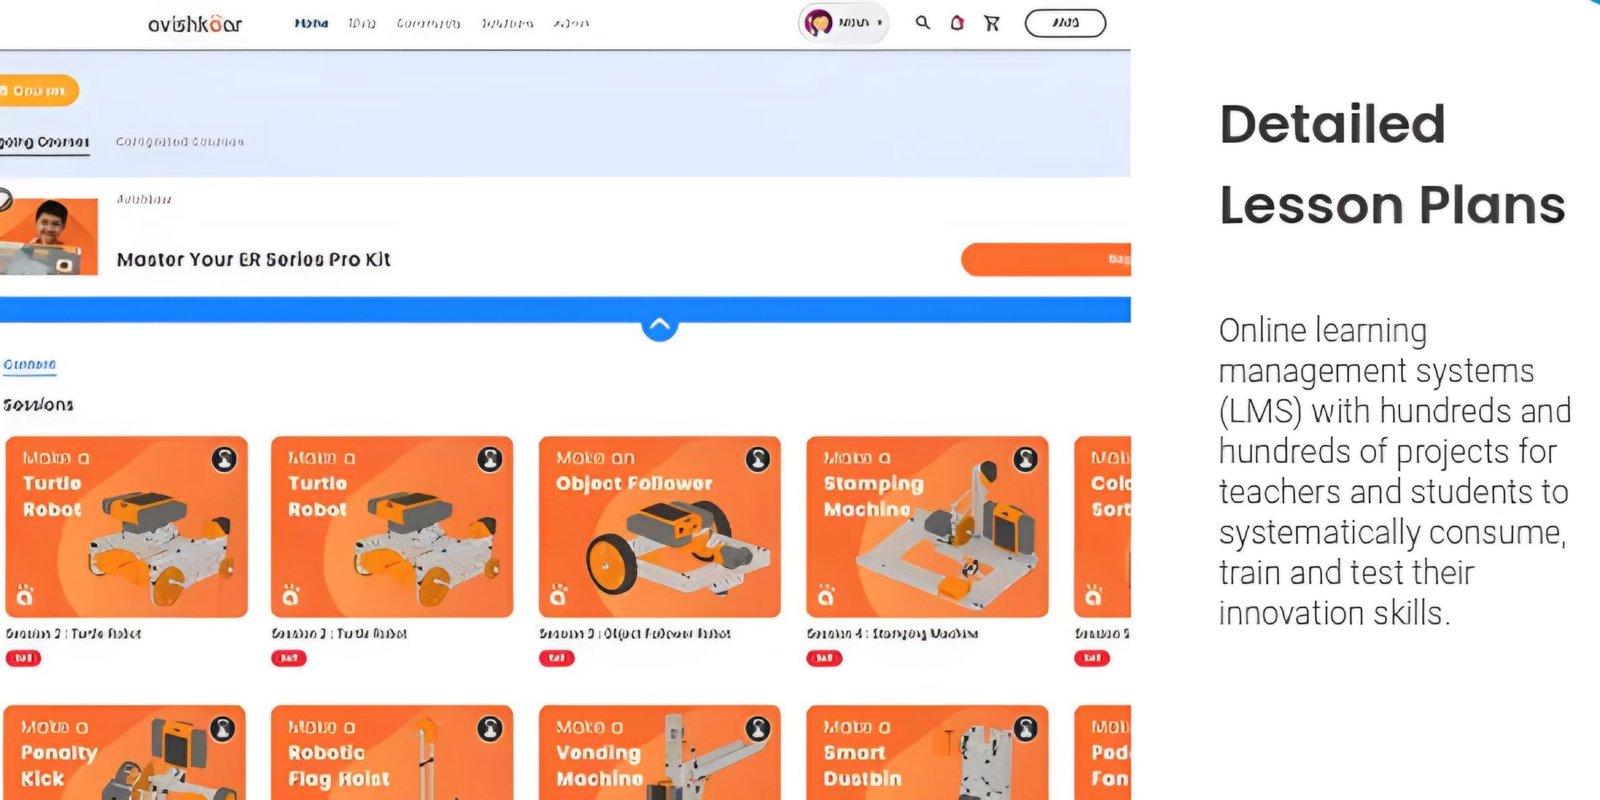The image size is (1600, 800).
Task: Click the avishkaar logo
Action: coord(194,23)
